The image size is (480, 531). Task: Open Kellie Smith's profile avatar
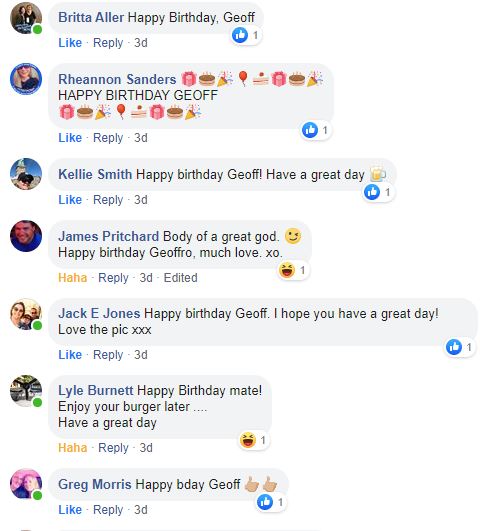tap(26, 174)
